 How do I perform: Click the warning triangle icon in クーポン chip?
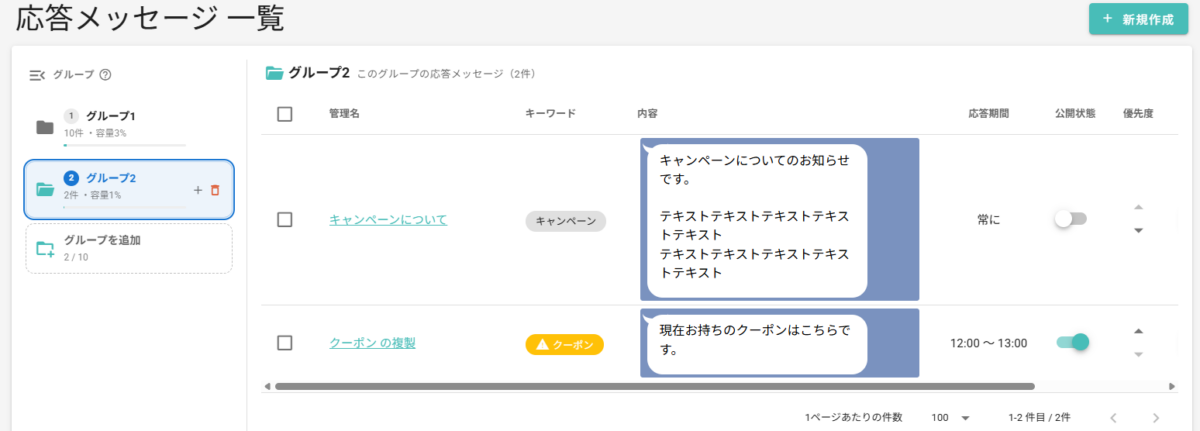tap(542, 345)
